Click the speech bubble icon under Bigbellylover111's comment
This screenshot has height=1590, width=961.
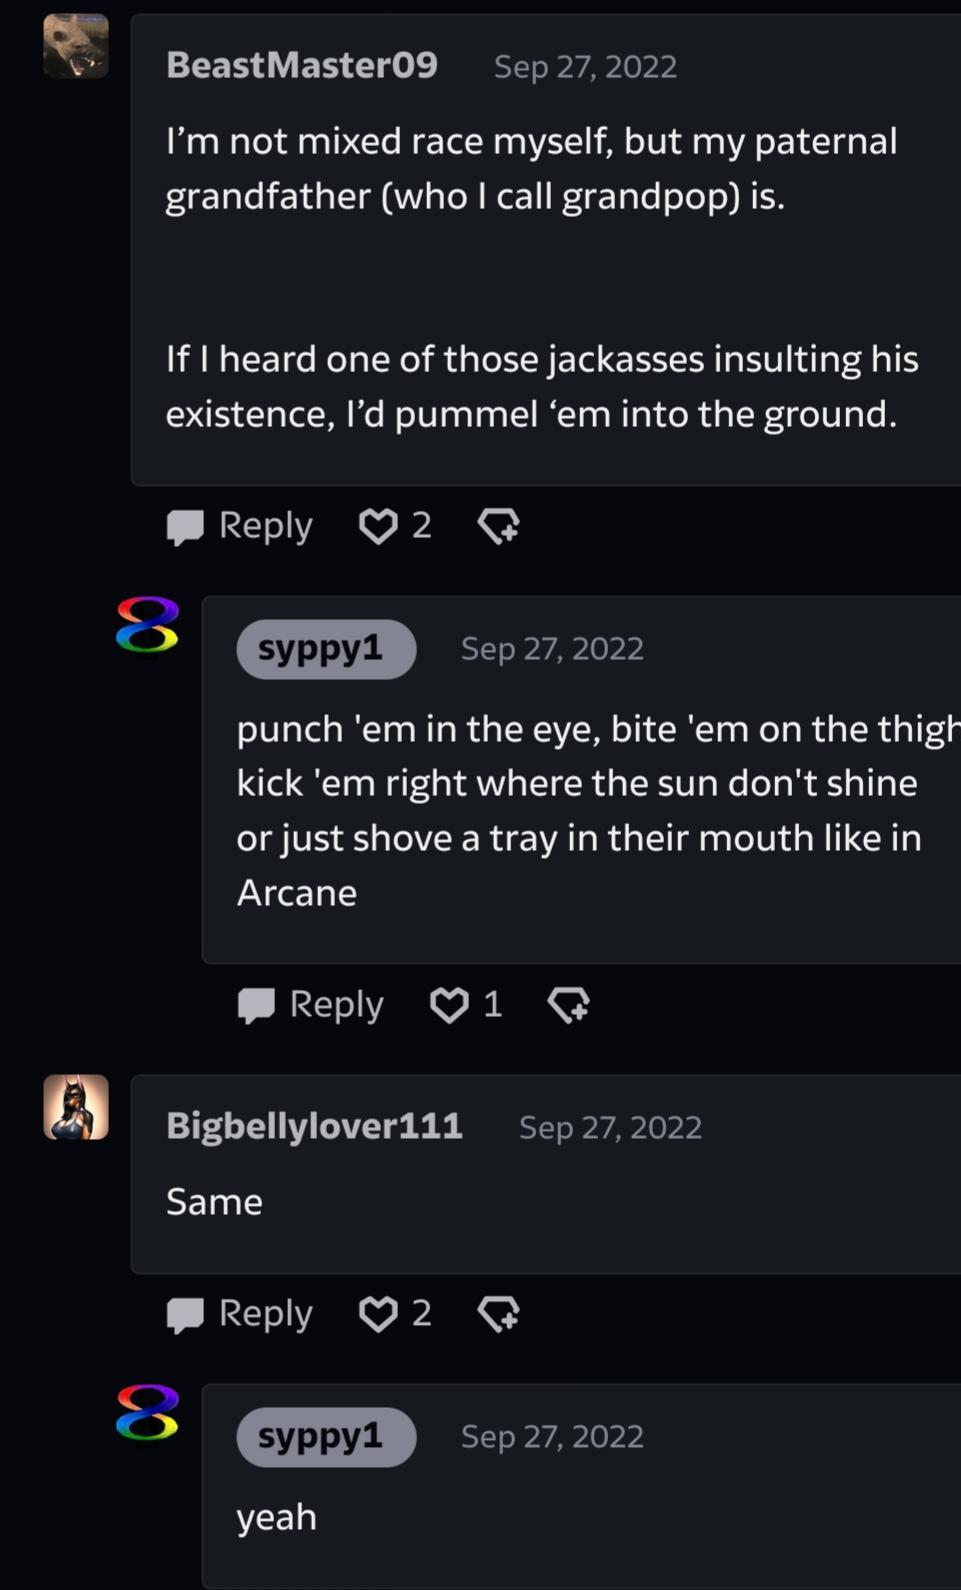click(185, 1315)
